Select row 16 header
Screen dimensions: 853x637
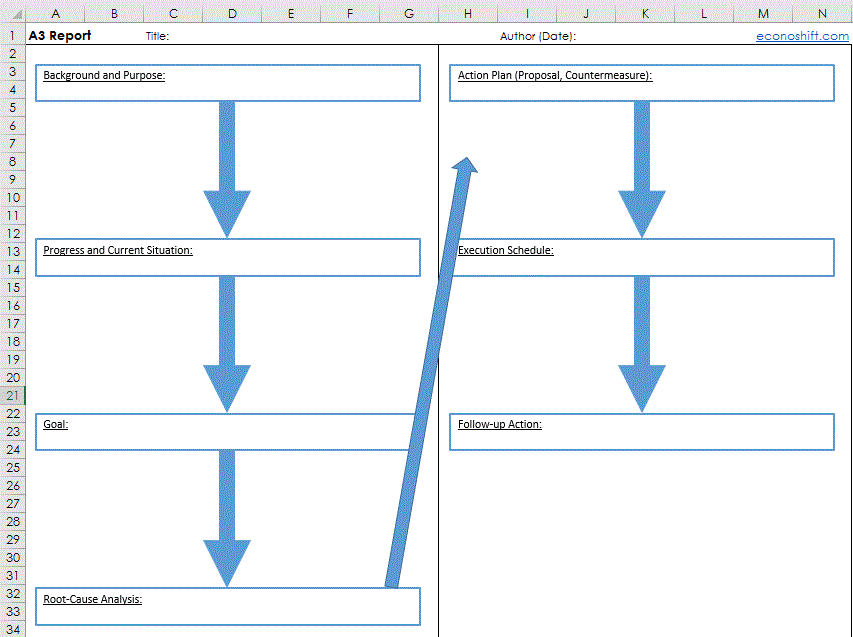click(x=13, y=306)
